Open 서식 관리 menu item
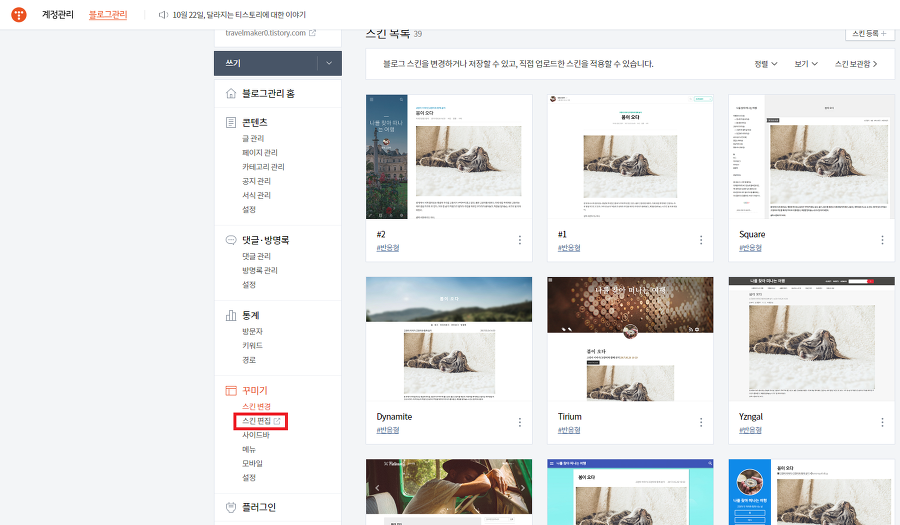The image size is (900, 525). tap(256, 195)
